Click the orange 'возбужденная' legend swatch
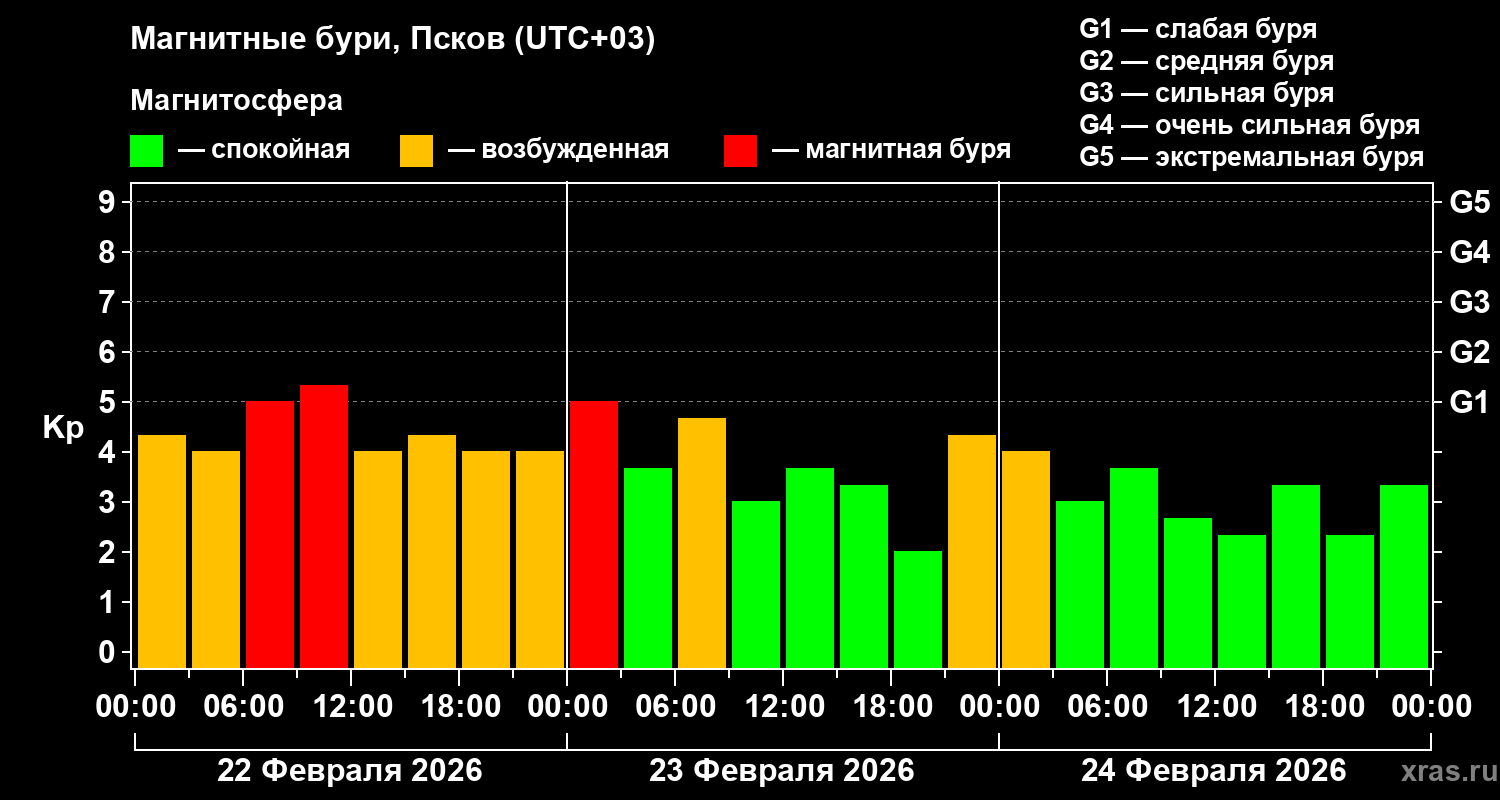 click(416, 151)
